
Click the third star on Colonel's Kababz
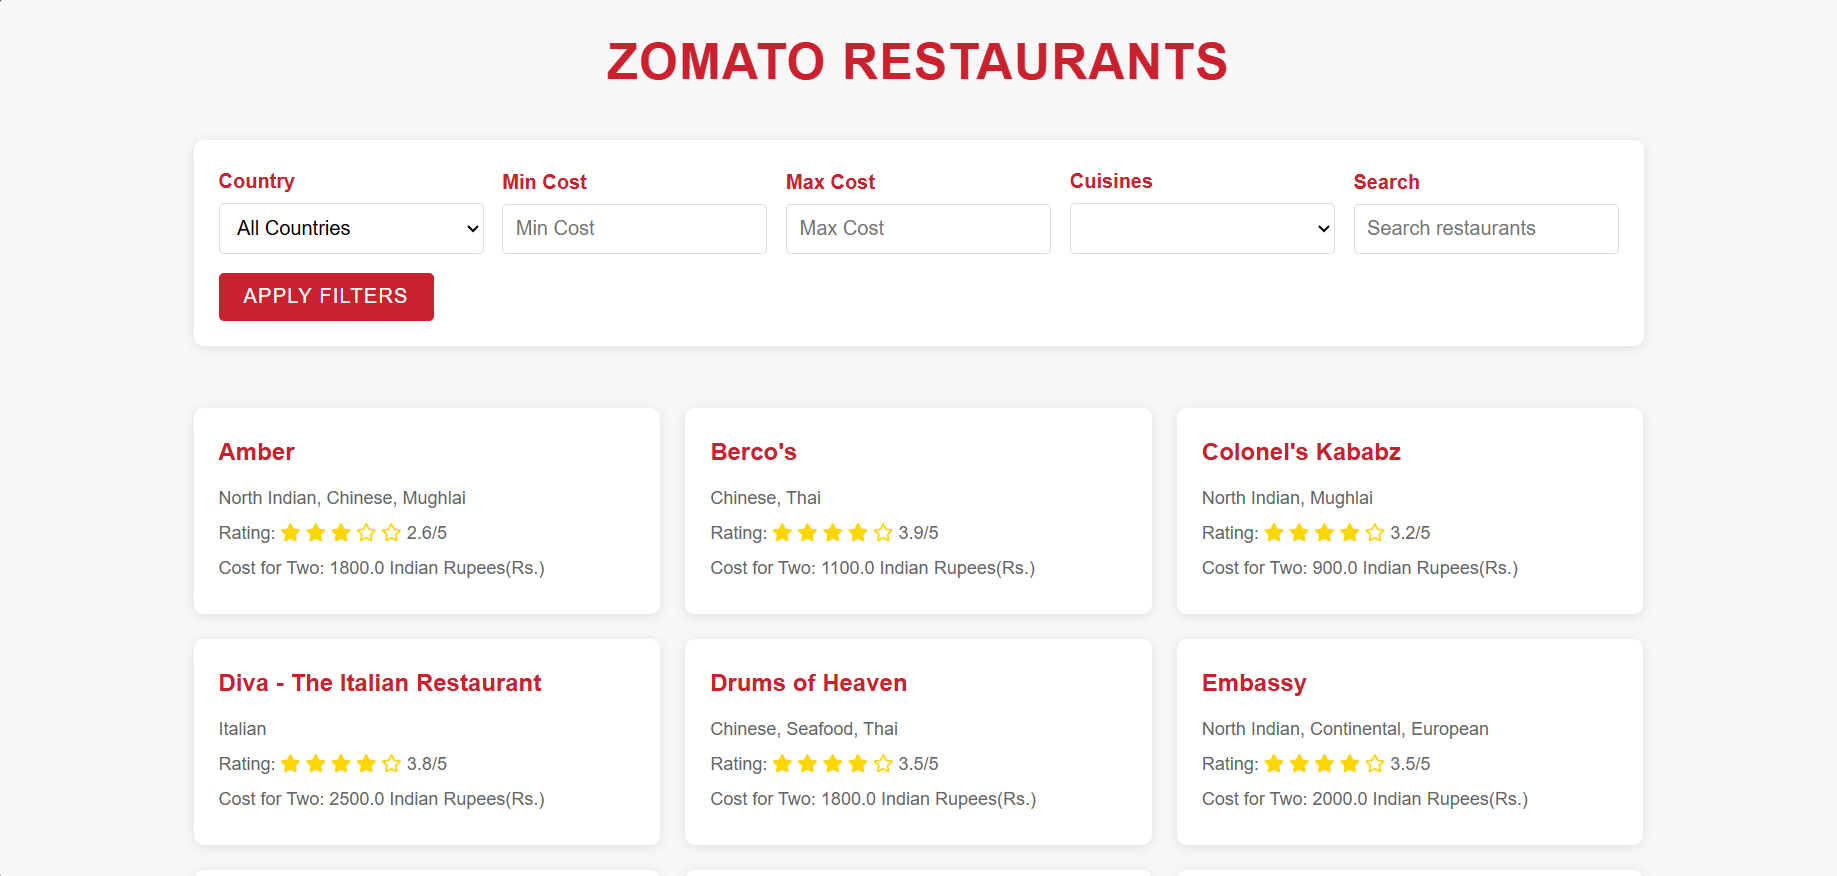1324,533
